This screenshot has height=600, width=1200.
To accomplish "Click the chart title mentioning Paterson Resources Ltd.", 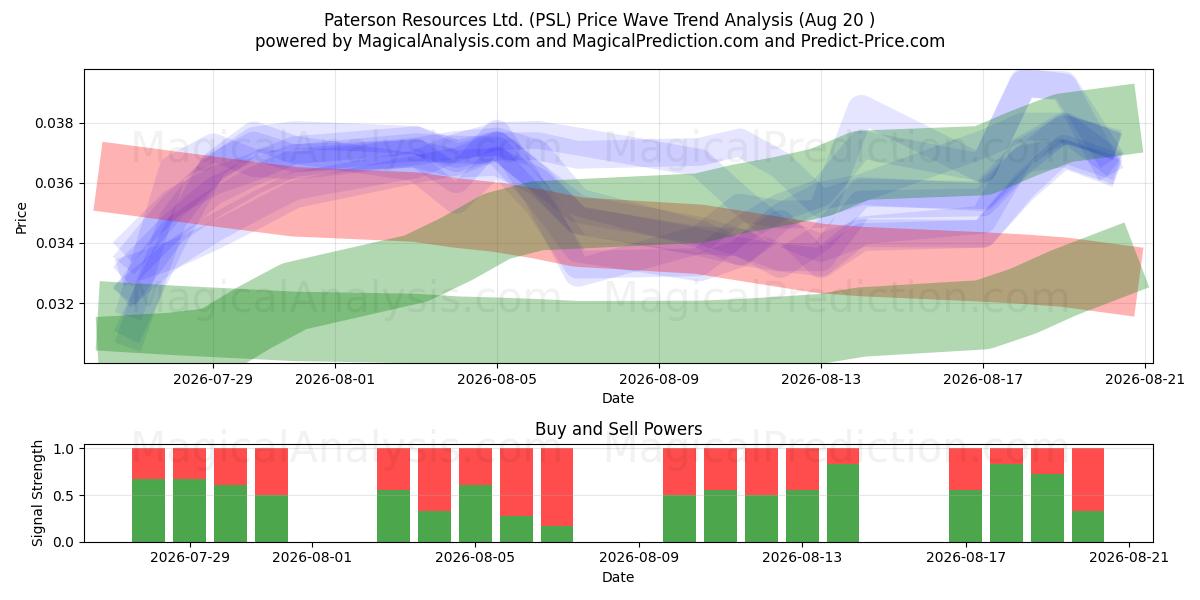I will (600, 20).
